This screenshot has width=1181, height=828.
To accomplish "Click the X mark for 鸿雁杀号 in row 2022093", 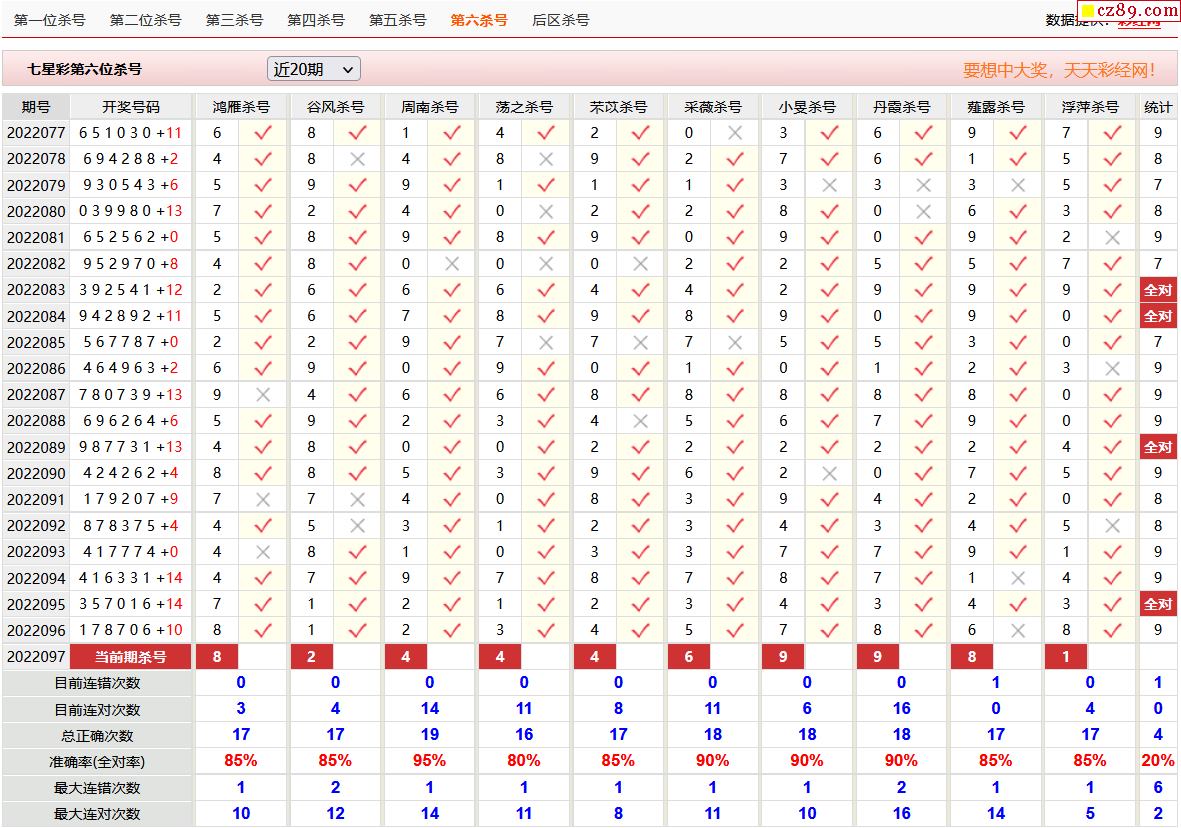I will [x=263, y=551].
